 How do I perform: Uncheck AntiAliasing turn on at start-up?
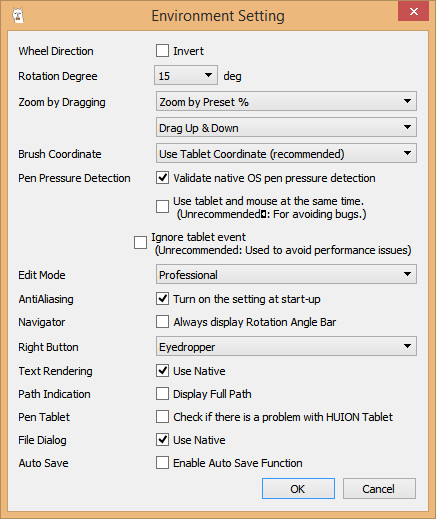162,299
